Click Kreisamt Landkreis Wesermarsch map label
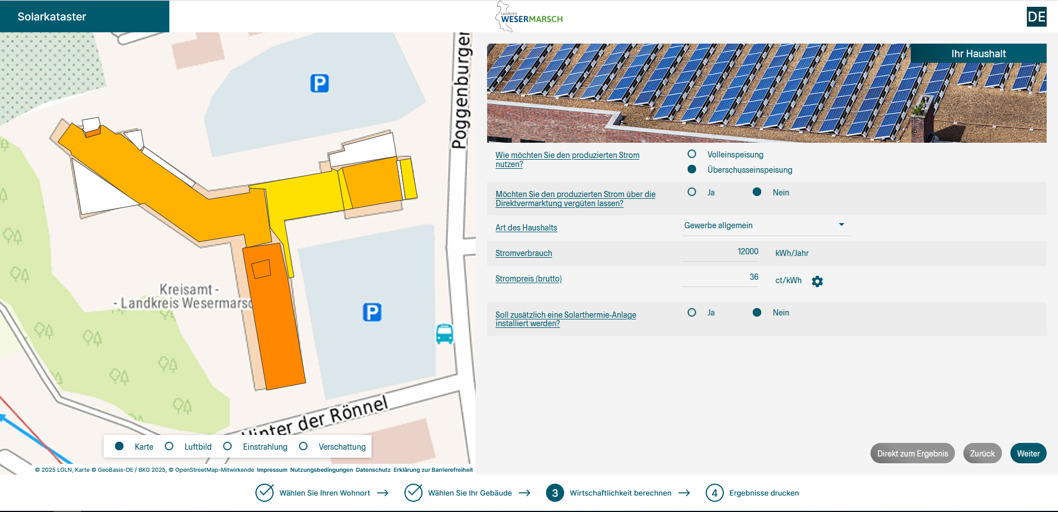The image size is (1058, 512). (184, 297)
